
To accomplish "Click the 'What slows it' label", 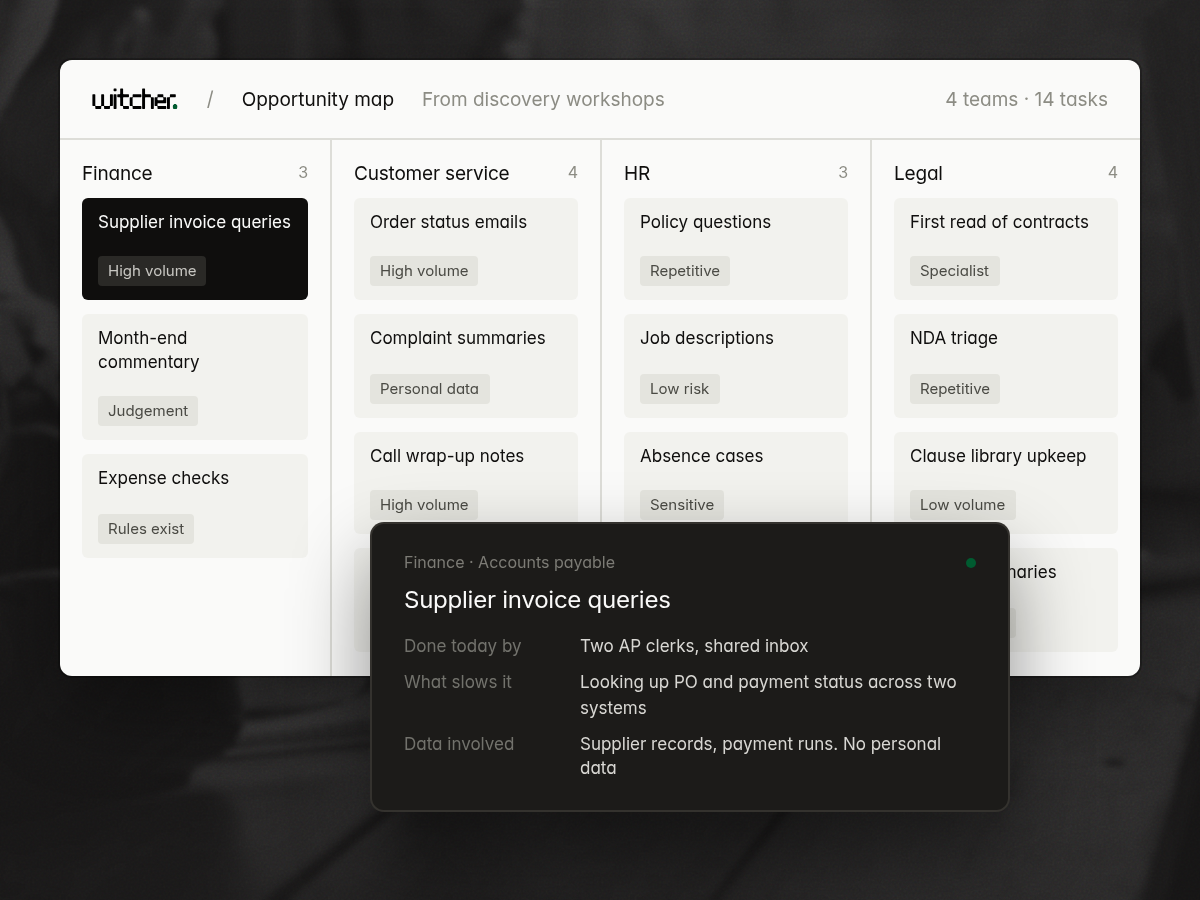I will pos(457,682).
